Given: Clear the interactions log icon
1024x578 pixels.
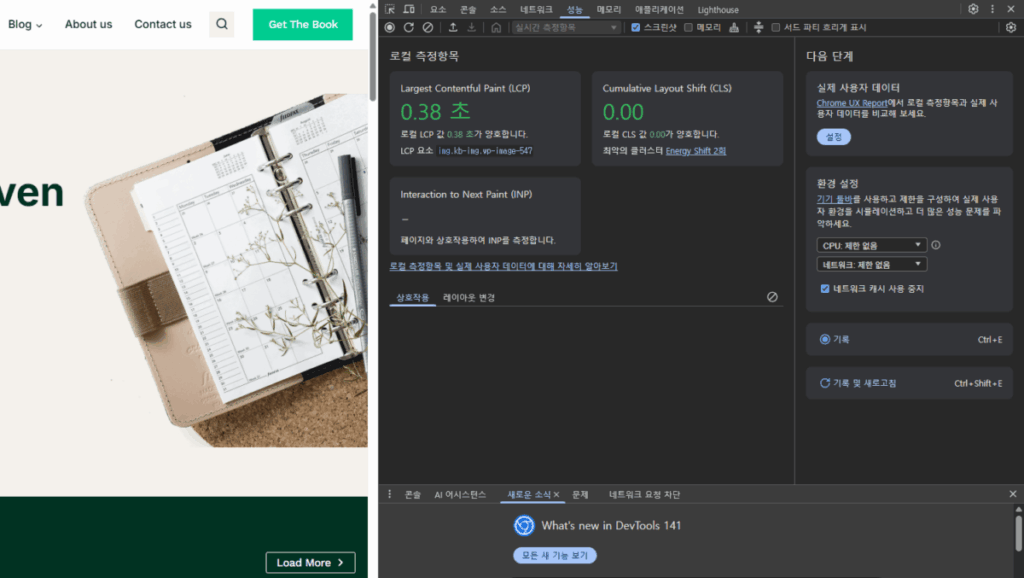Looking at the screenshot, I should (x=772, y=297).
